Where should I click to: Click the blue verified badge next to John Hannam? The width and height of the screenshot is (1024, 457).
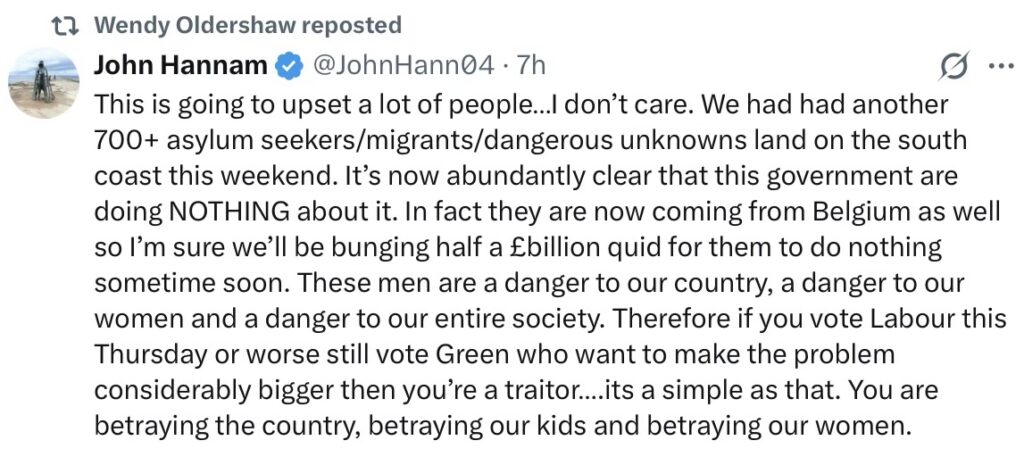[x=289, y=66]
